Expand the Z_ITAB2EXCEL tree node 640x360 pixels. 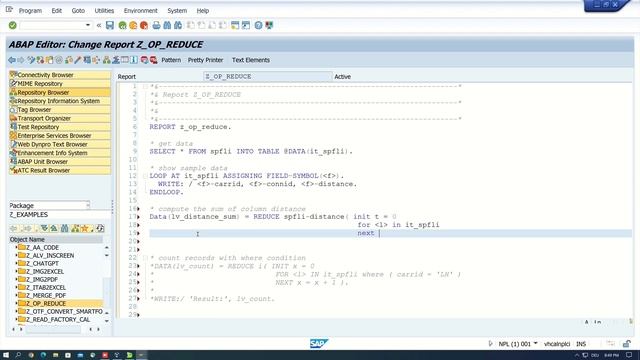pos(16,287)
